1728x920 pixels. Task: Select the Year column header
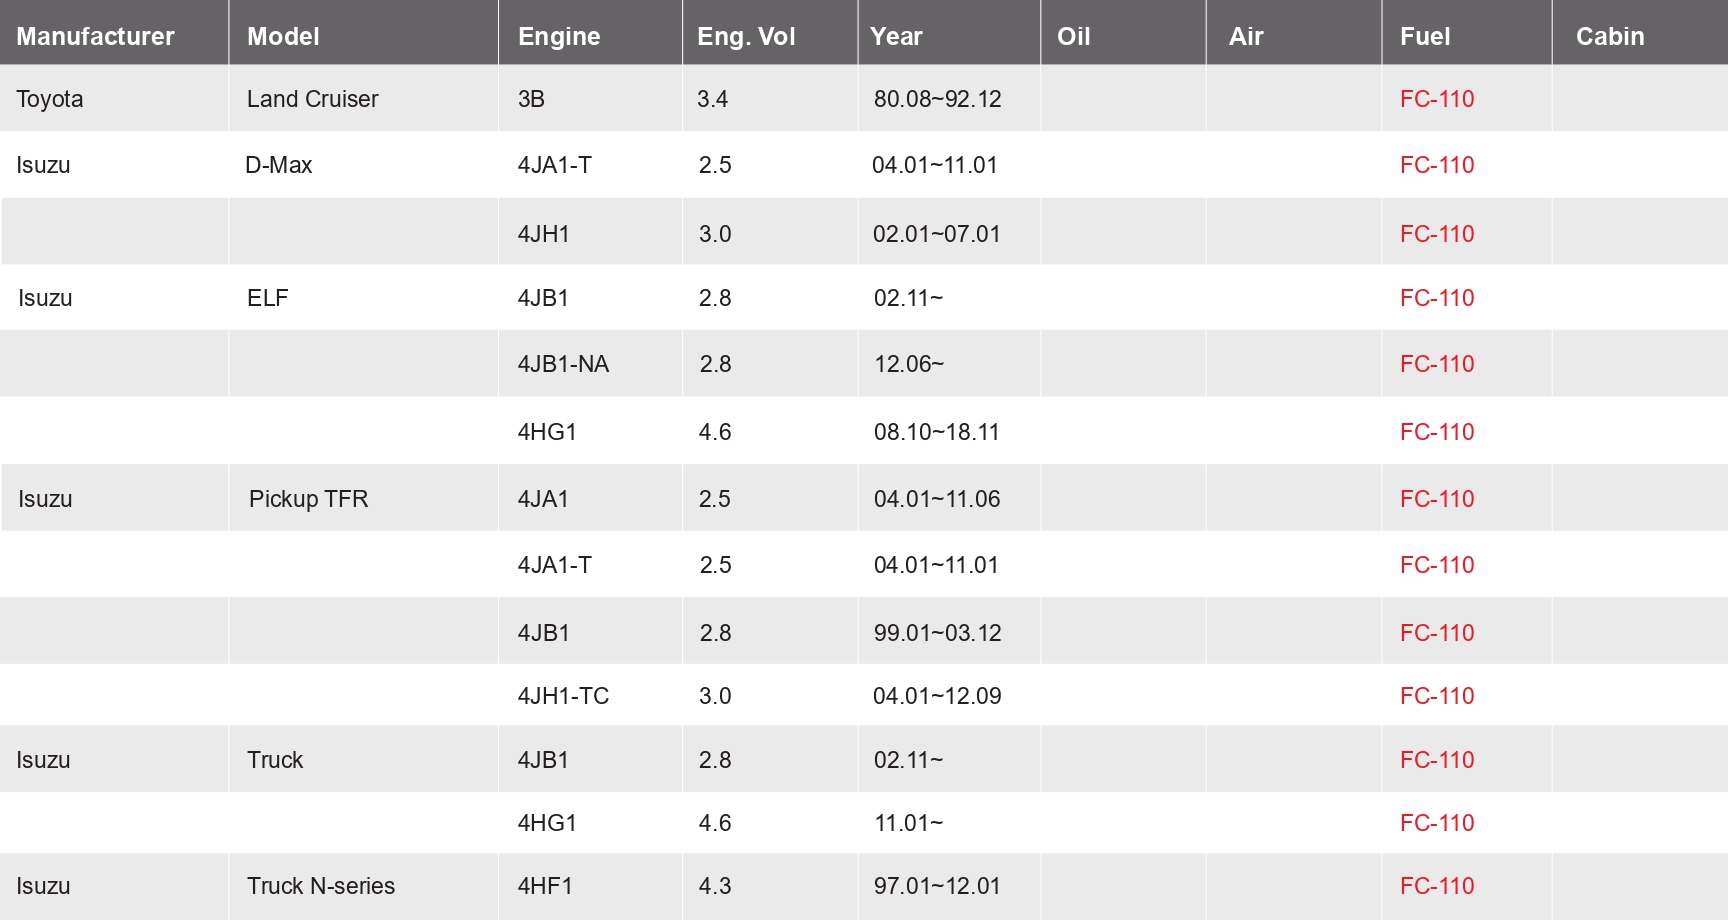tap(896, 36)
